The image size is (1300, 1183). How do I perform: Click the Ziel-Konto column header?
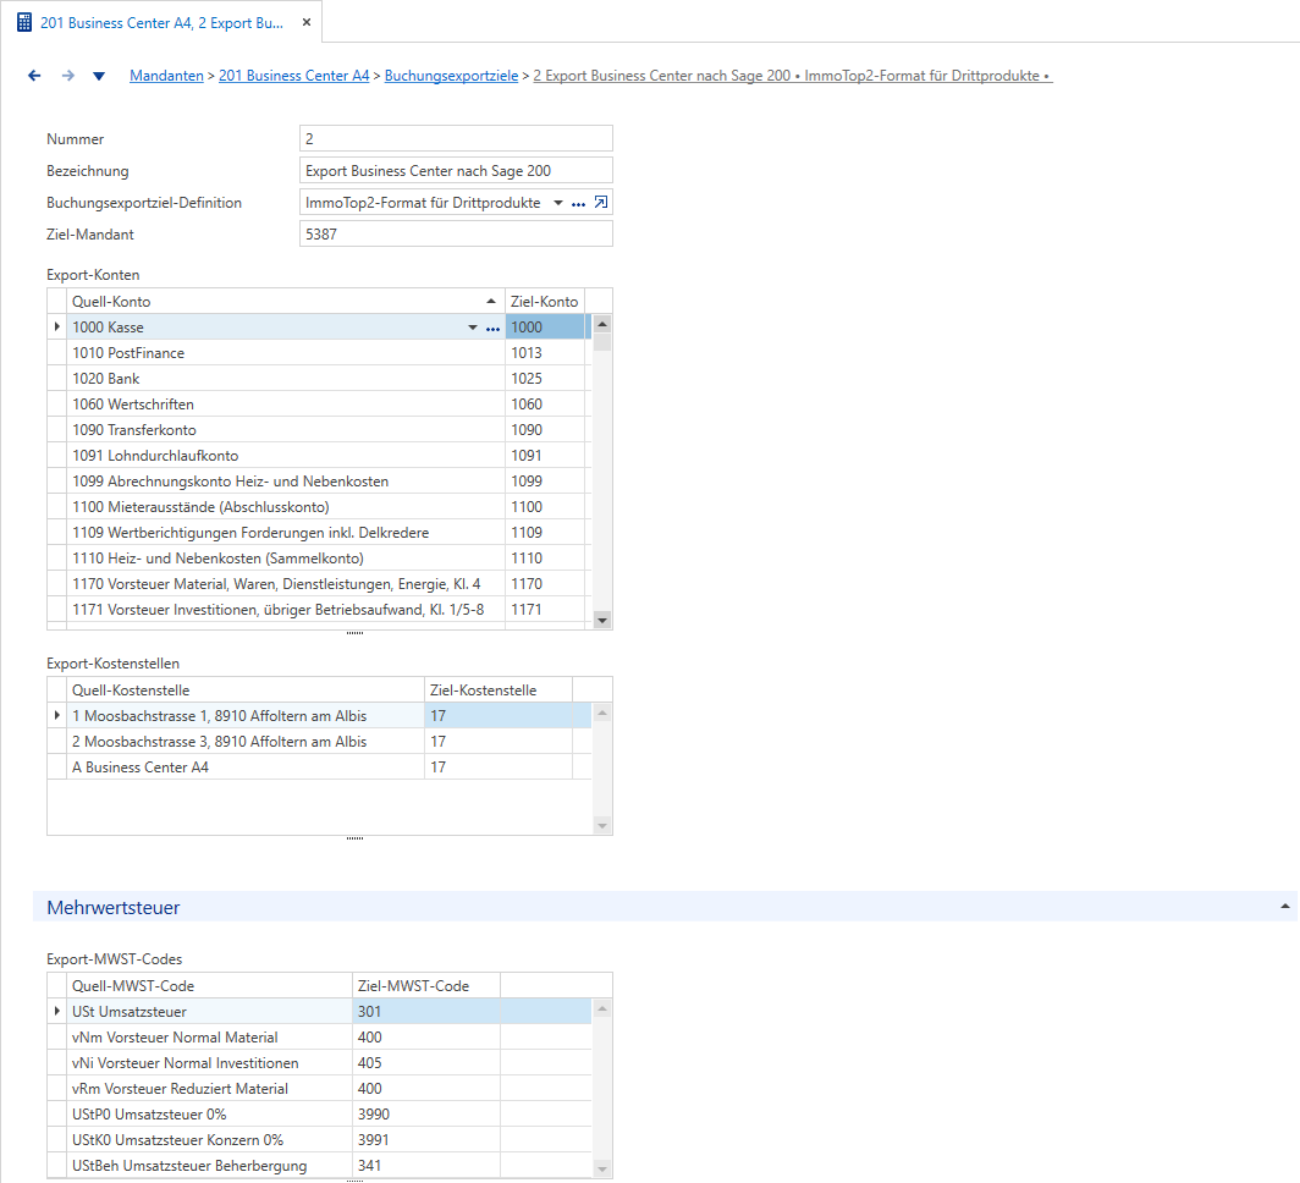tap(545, 301)
